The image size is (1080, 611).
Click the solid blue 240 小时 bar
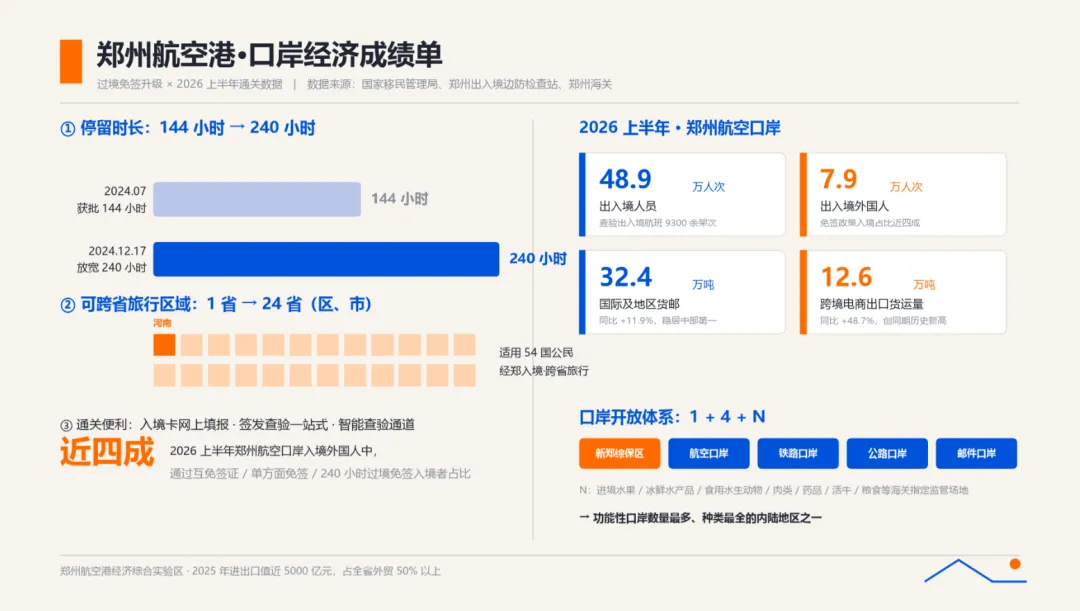(326, 259)
